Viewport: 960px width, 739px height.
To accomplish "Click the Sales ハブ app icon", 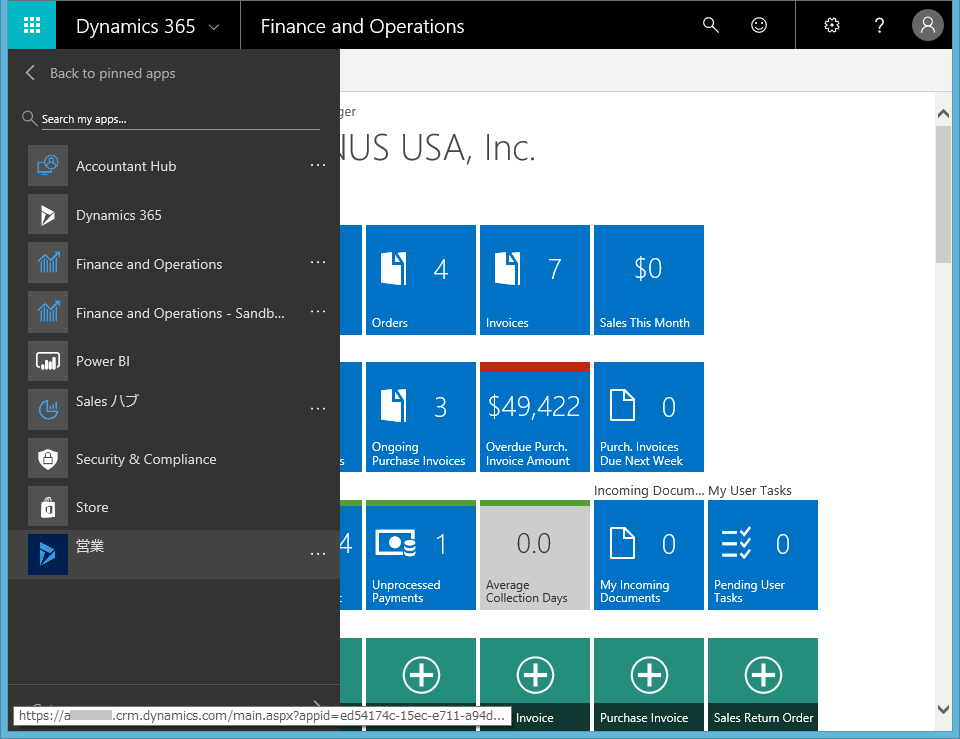I will tap(48, 409).
